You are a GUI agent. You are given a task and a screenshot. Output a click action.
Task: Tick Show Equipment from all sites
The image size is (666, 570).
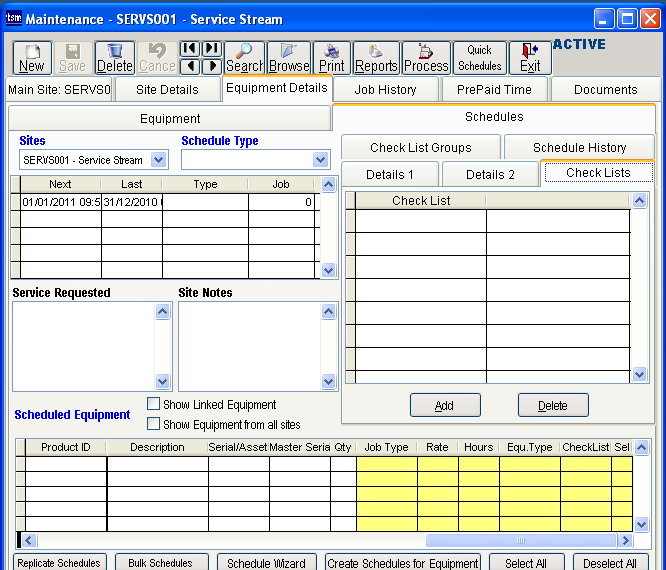[x=154, y=424]
